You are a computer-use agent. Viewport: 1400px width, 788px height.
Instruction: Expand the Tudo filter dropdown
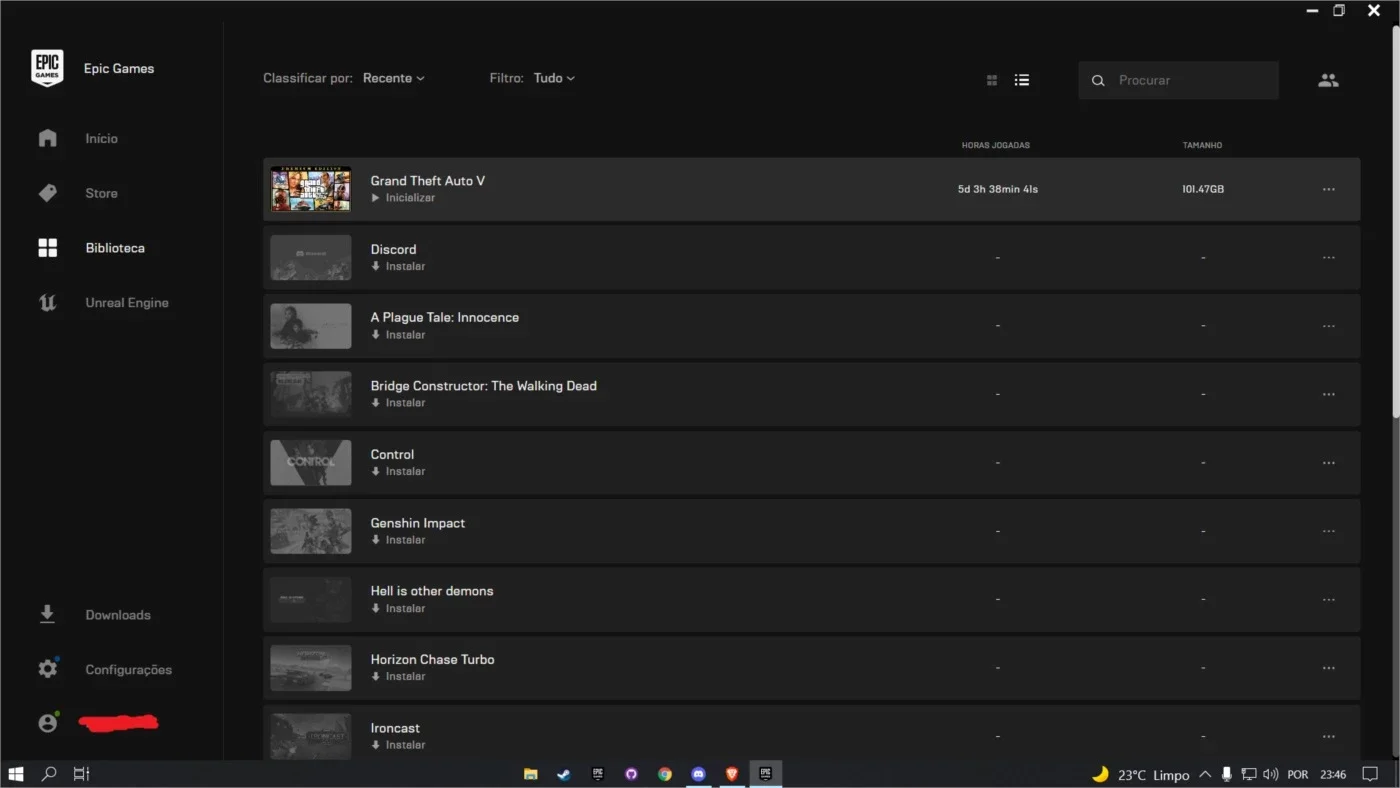(554, 78)
